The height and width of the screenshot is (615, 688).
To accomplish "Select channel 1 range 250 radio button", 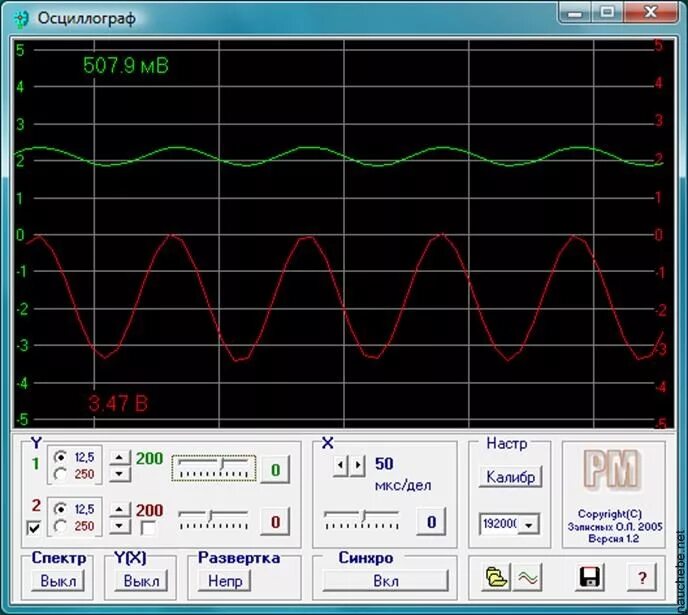I will coord(60,474).
